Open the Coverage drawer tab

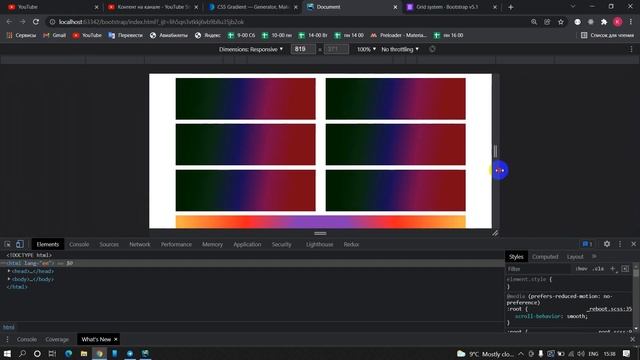(57, 339)
